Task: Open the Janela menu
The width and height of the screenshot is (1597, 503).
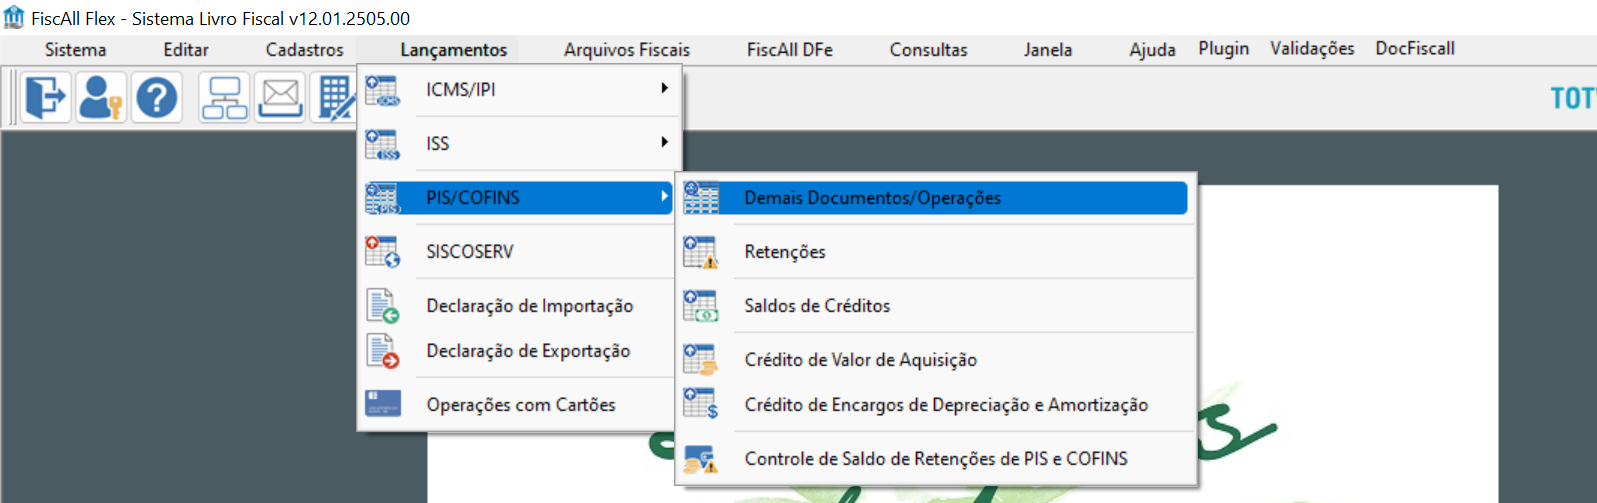Action: 1048,49
